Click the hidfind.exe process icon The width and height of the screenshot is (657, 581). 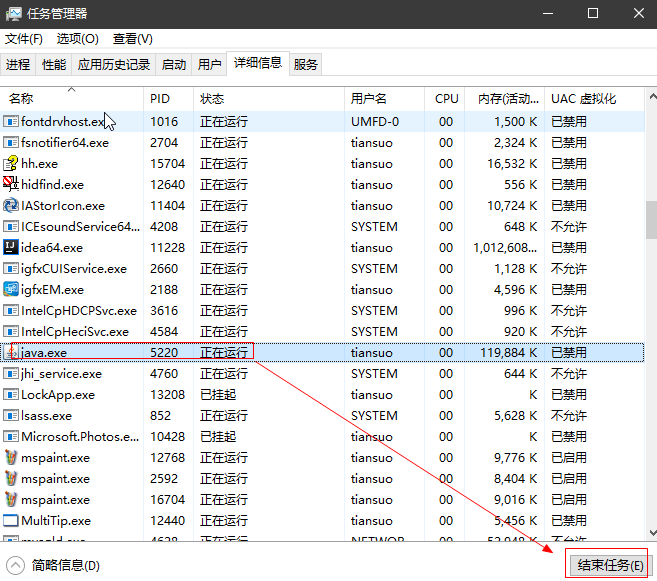click(11, 184)
